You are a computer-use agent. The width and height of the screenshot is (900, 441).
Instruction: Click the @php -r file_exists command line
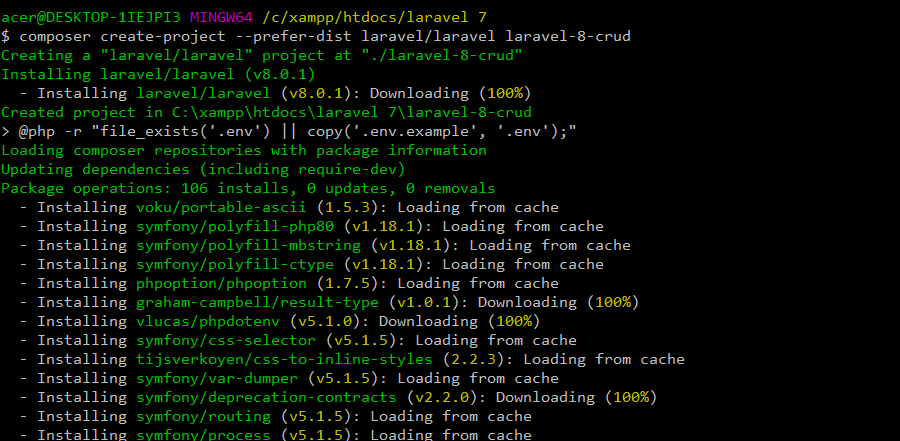pos(289,131)
